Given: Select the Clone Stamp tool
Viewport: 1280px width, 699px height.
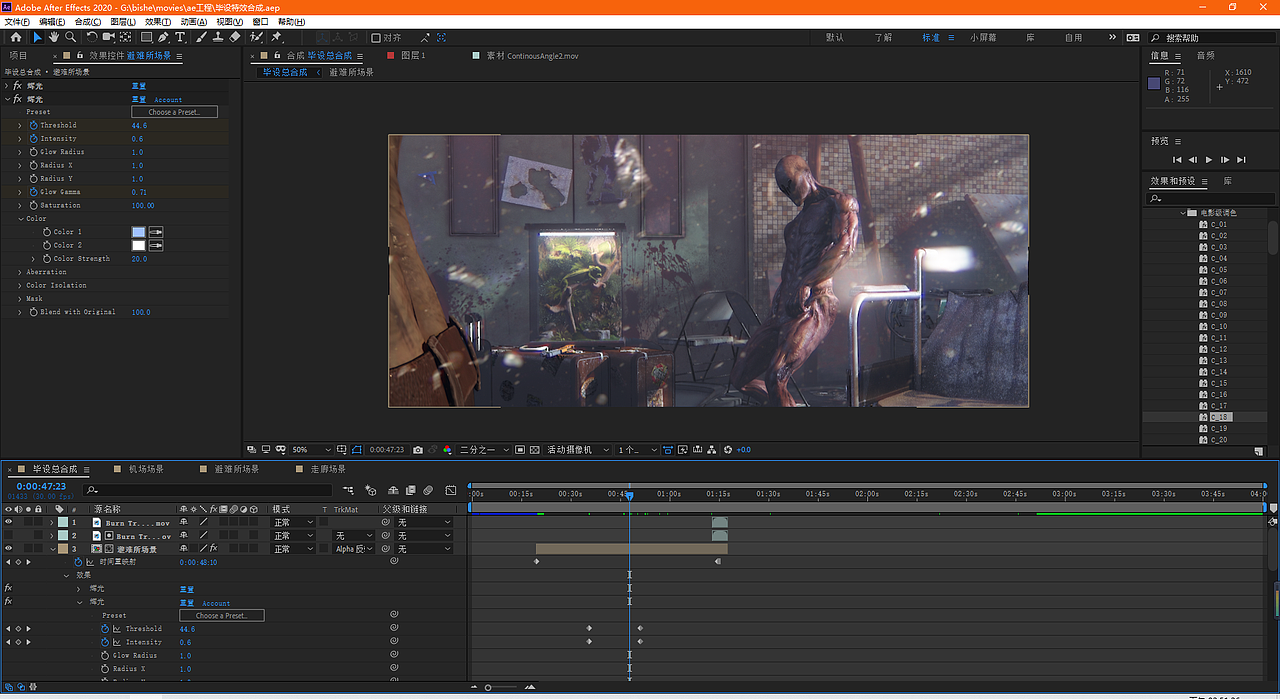Looking at the screenshot, I should (x=218, y=37).
